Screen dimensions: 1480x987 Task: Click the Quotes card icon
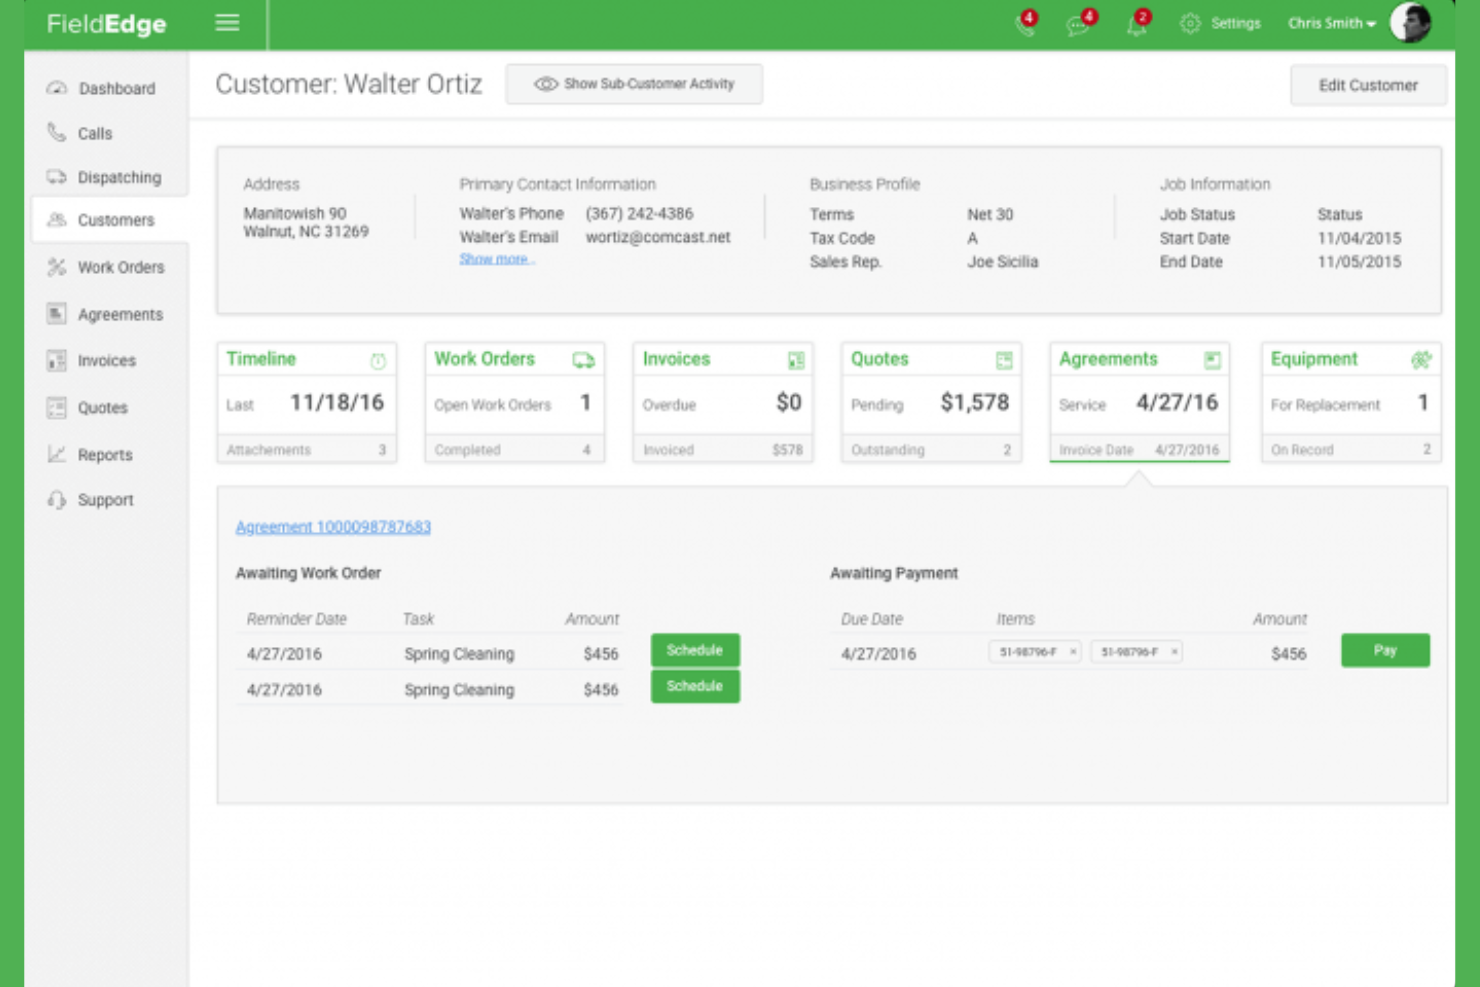click(x=1004, y=360)
